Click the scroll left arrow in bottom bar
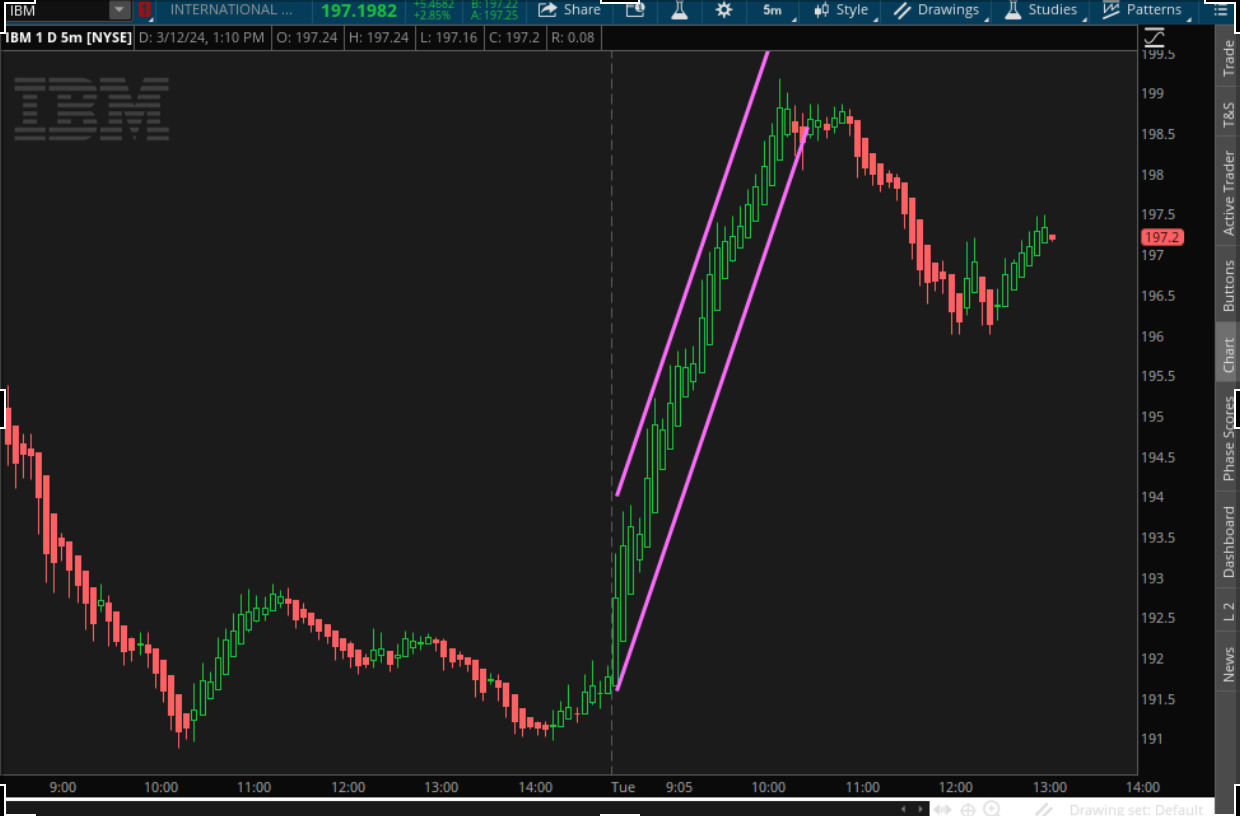 (904, 809)
